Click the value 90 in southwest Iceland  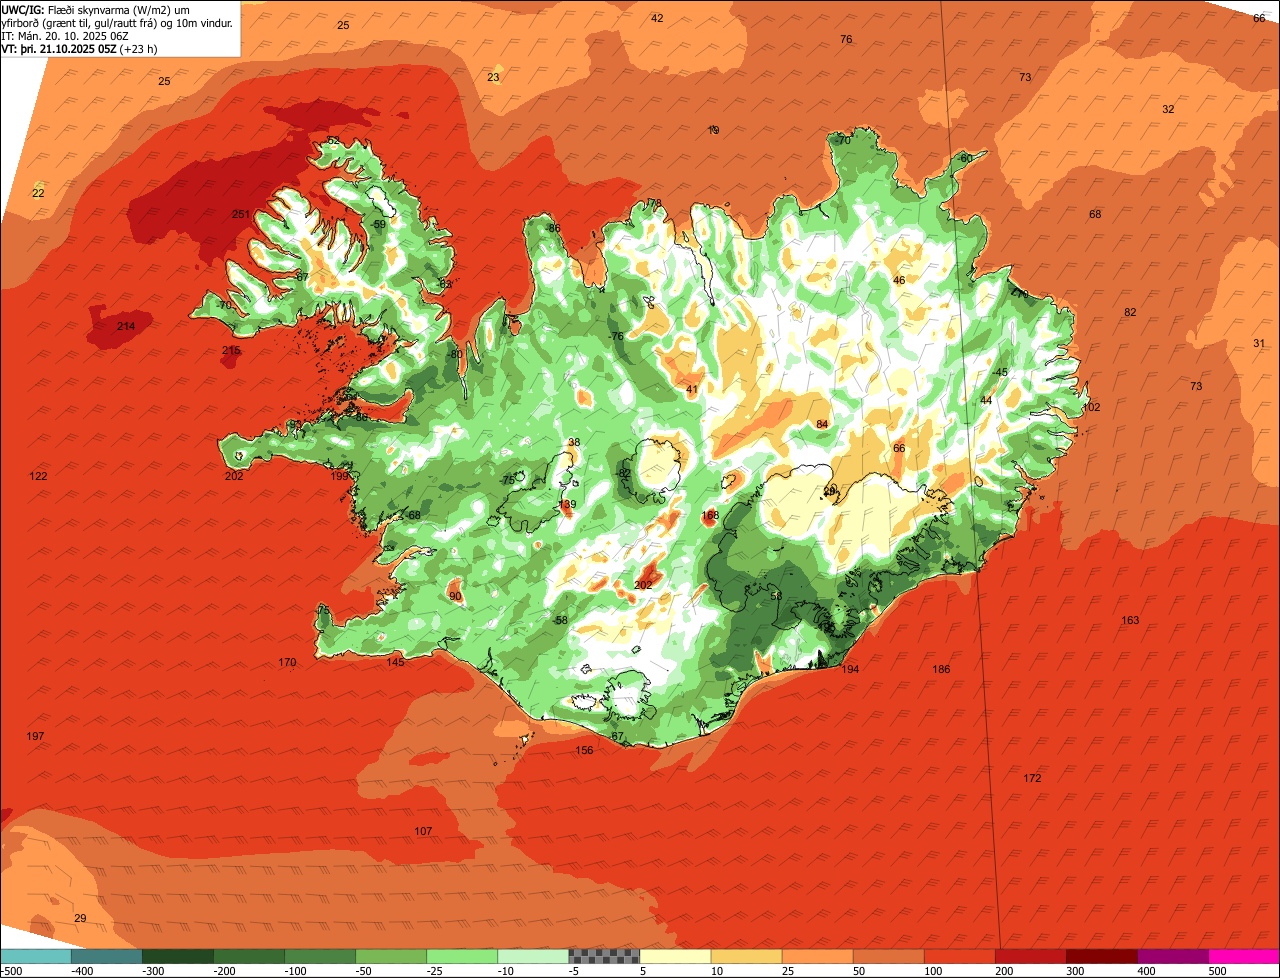click(455, 597)
